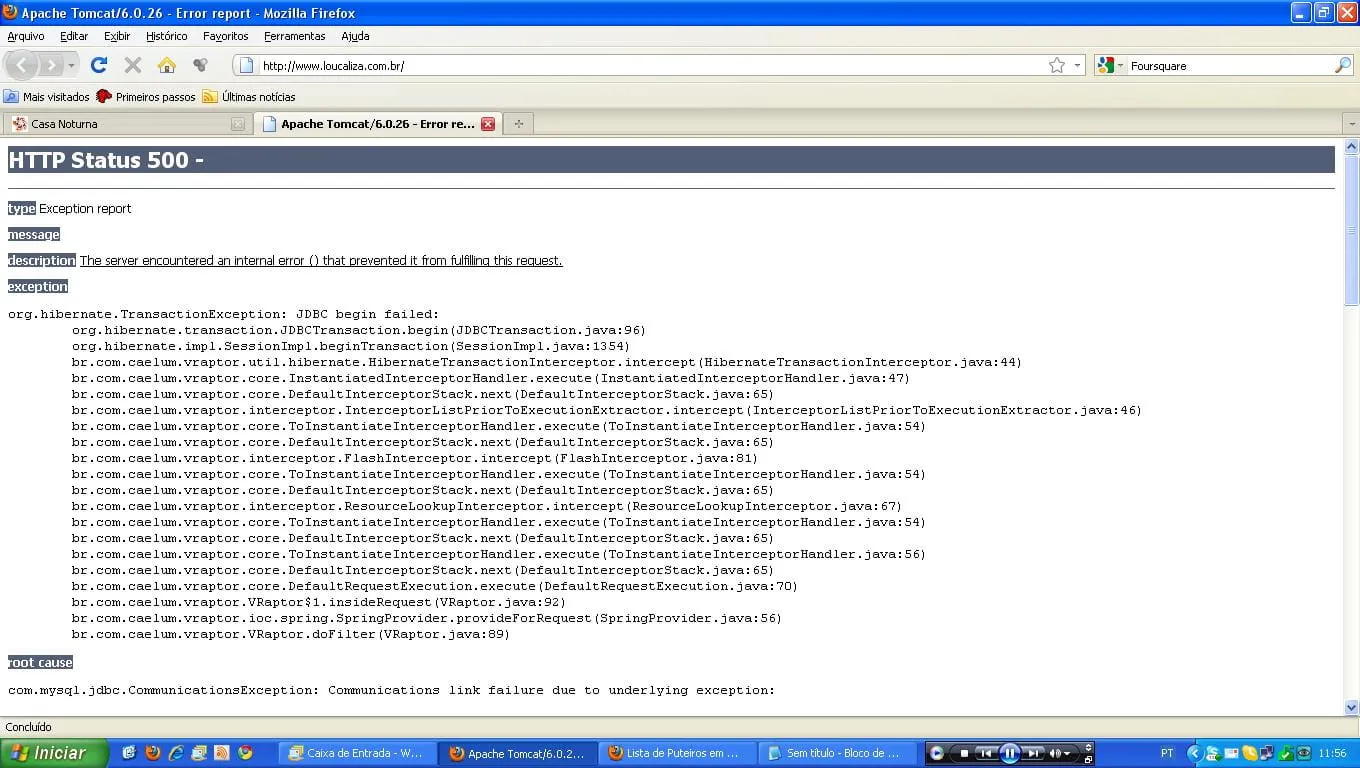Open the PT language bar indicator
1360x768 pixels.
(1167, 753)
